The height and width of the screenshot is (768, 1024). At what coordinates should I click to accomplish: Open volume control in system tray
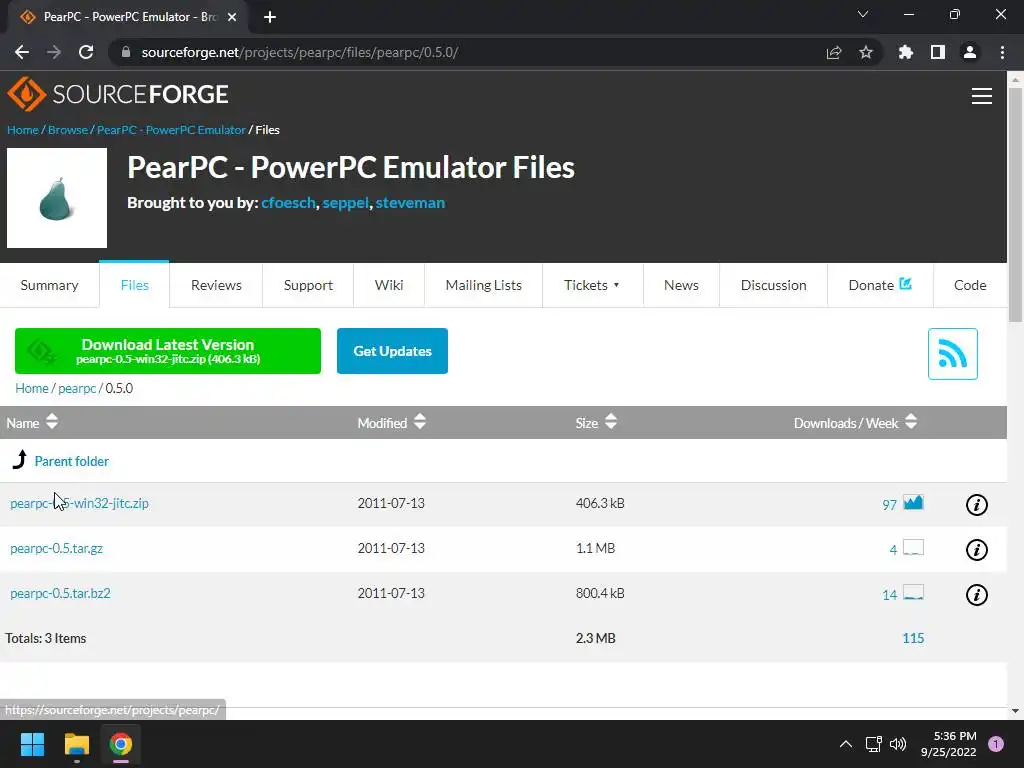(898, 744)
